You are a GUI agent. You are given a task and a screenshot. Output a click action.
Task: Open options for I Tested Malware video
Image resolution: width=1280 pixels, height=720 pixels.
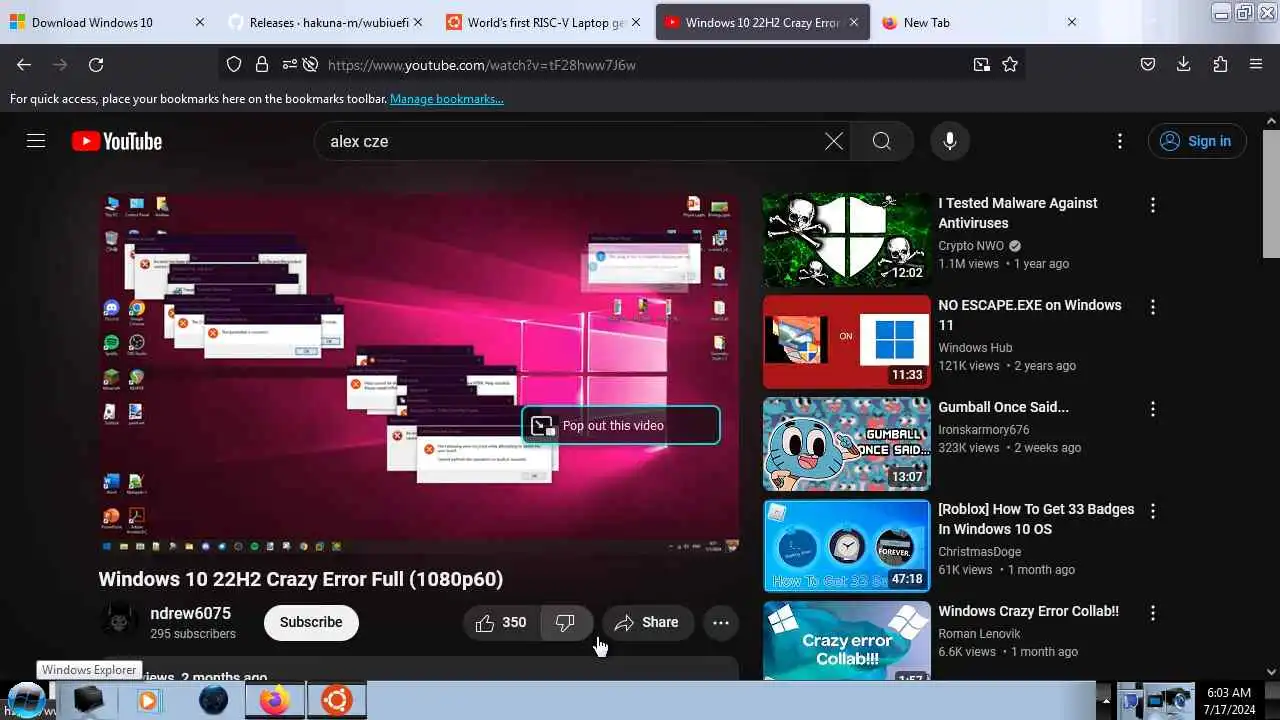(x=1153, y=205)
